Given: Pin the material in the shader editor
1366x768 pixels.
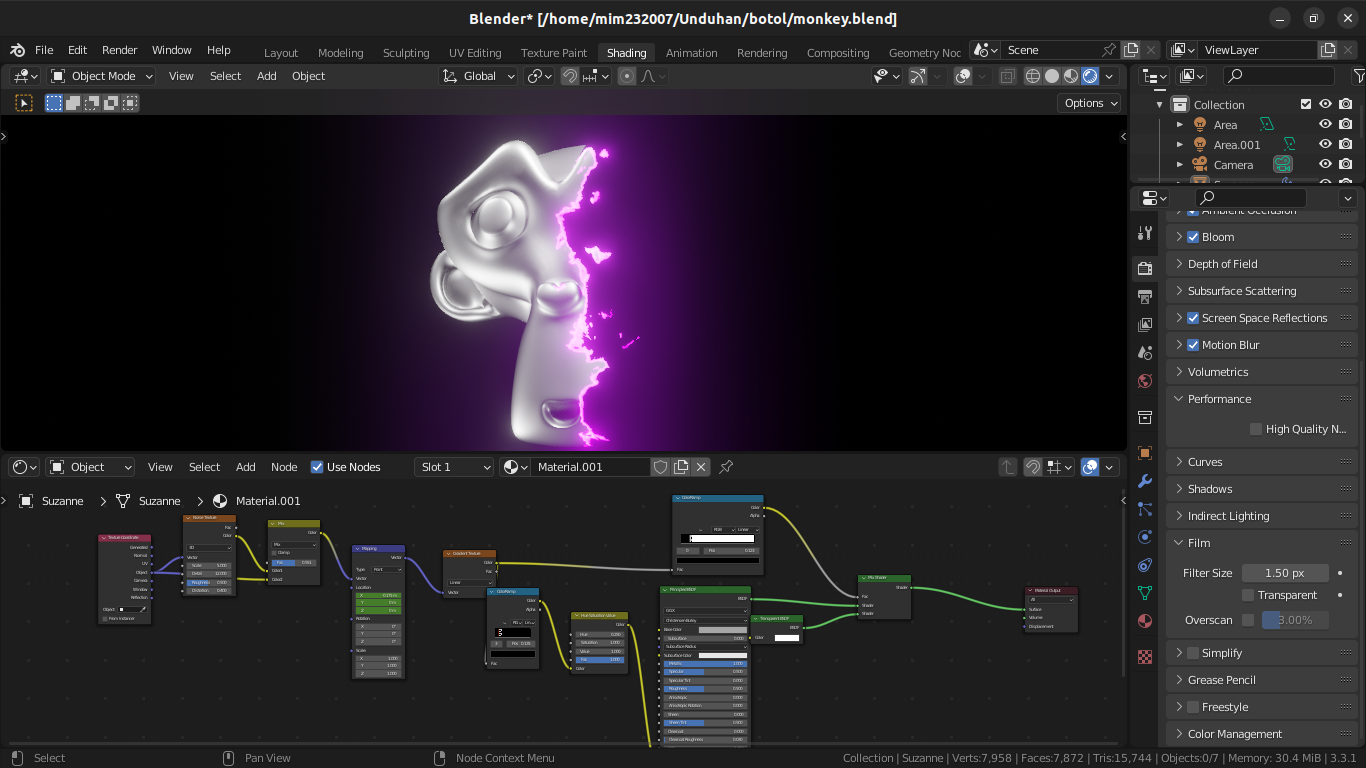Looking at the screenshot, I should click(725, 466).
